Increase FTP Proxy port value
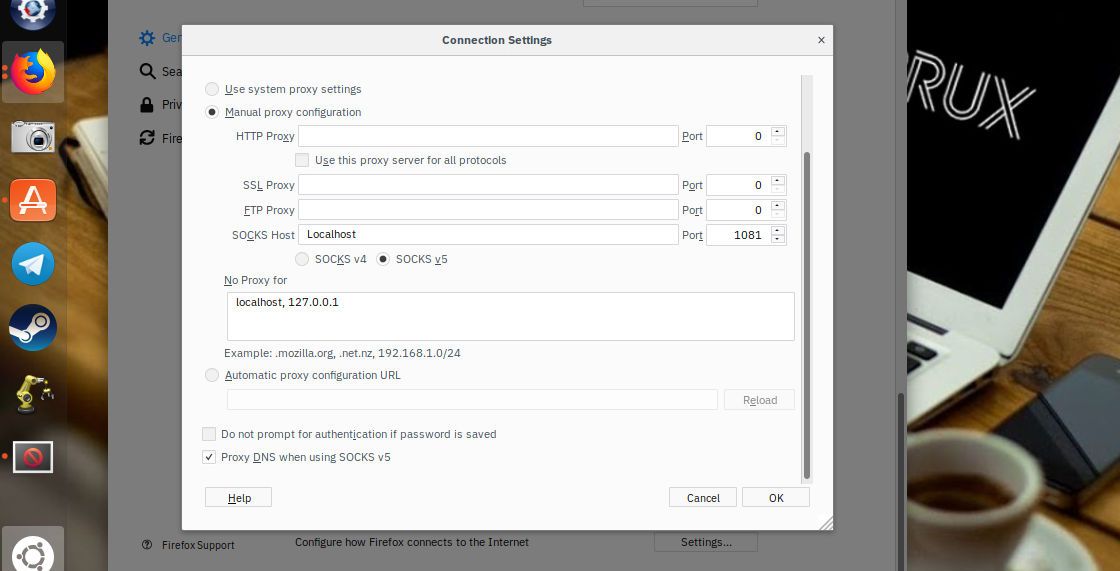Viewport: 1120px width, 571px height. click(x=779, y=206)
